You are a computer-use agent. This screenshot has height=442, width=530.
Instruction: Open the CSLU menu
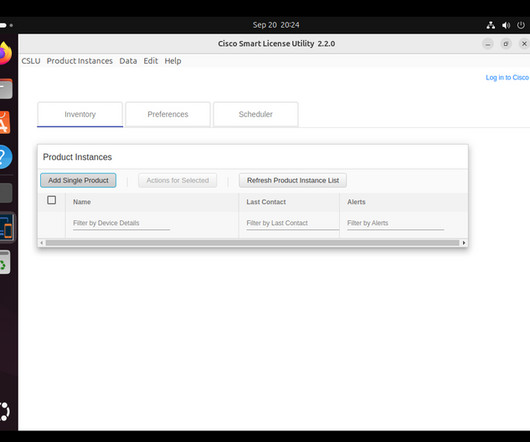31,61
